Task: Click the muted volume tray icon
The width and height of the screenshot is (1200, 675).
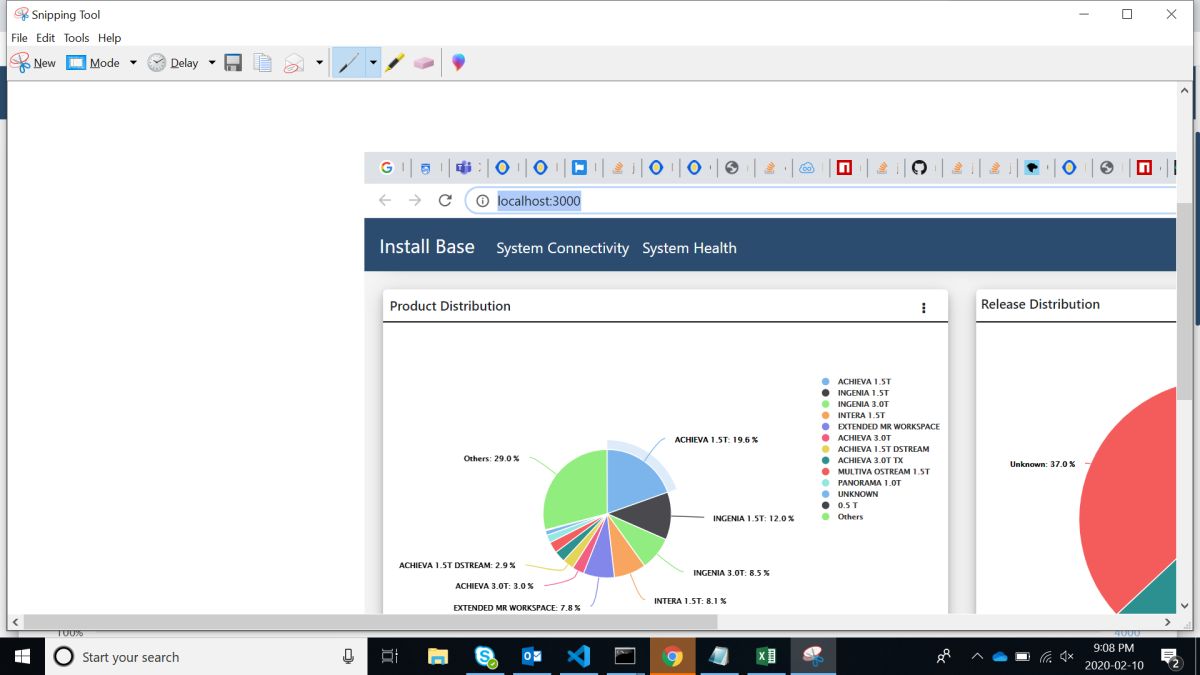Action: pyautogui.click(x=1067, y=656)
